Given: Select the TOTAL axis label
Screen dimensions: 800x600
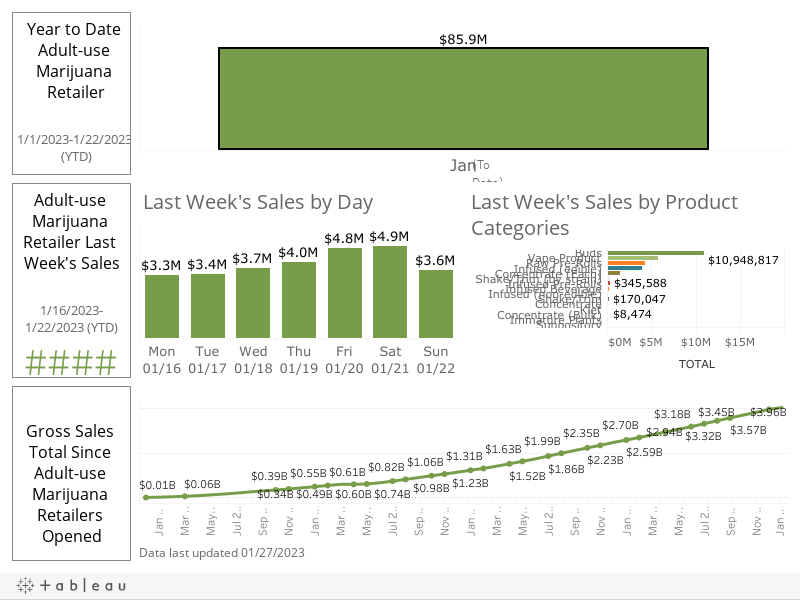Looking at the screenshot, I should (x=697, y=364).
